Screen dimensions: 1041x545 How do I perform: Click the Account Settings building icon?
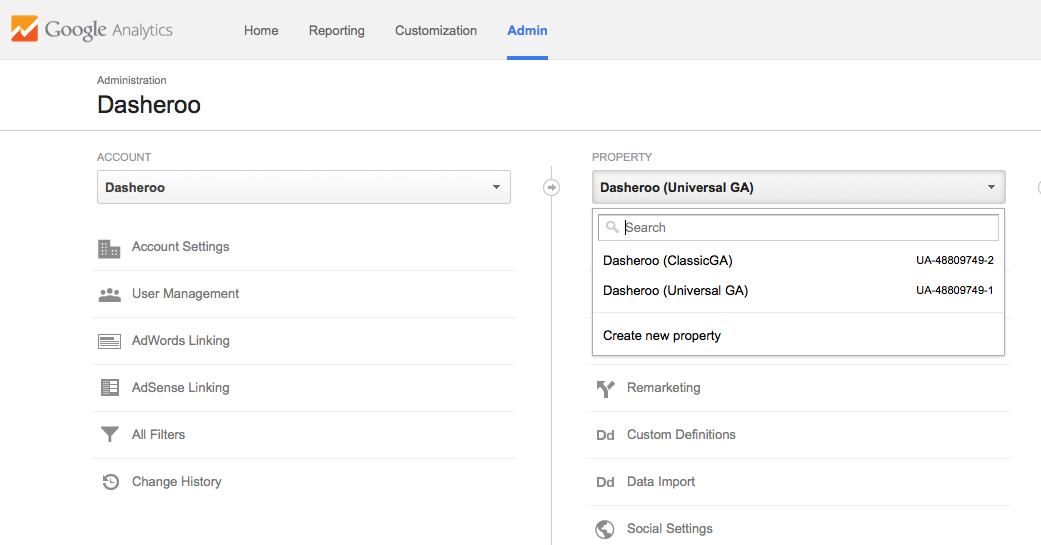(x=109, y=248)
